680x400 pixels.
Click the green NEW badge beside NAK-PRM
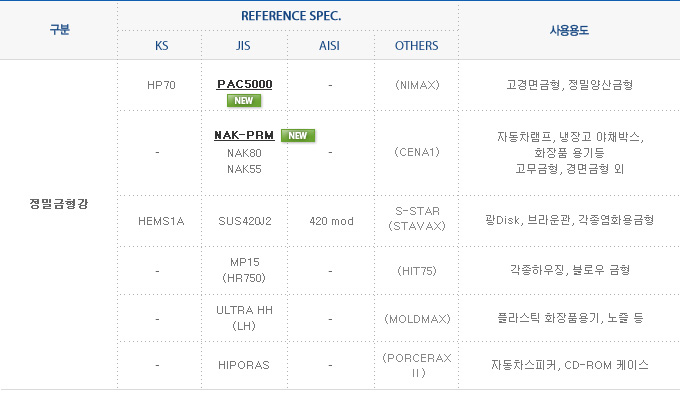coord(298,135)
